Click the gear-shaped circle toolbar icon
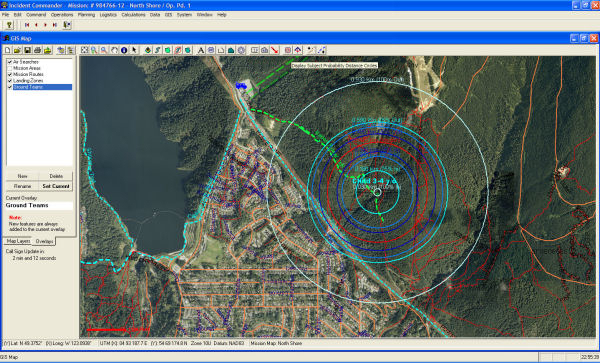 point(241,50)
